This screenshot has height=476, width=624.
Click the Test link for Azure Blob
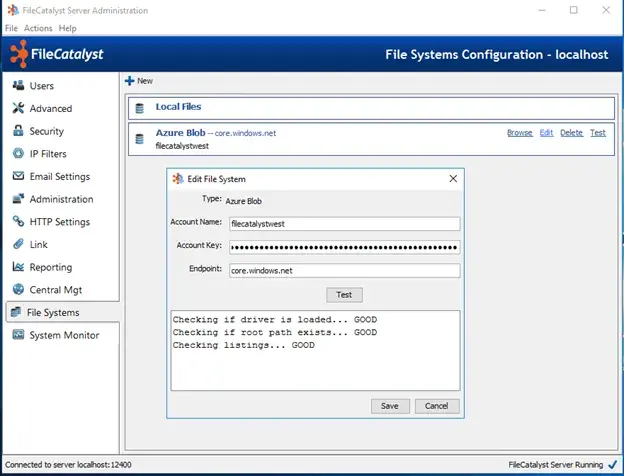[x=598, y=133]
